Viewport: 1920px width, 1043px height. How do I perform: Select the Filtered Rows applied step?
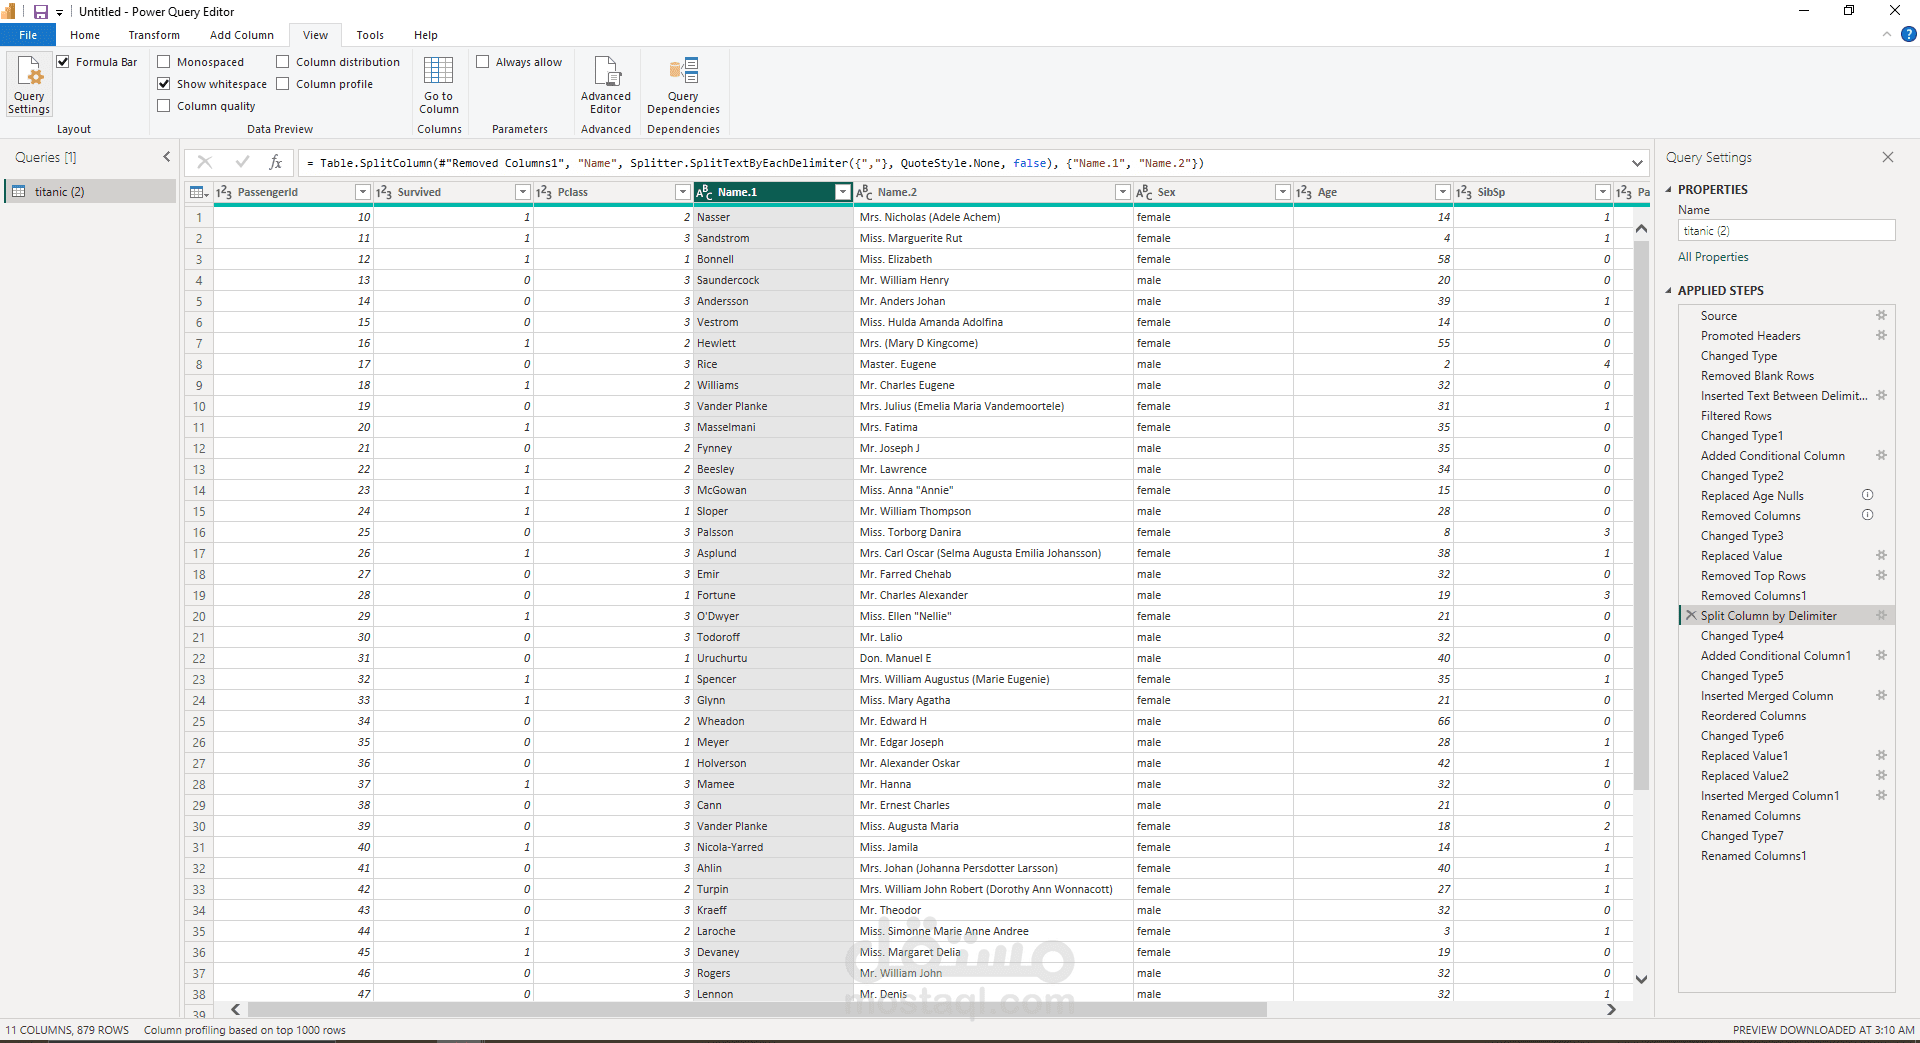click(x=1736, y=416)
